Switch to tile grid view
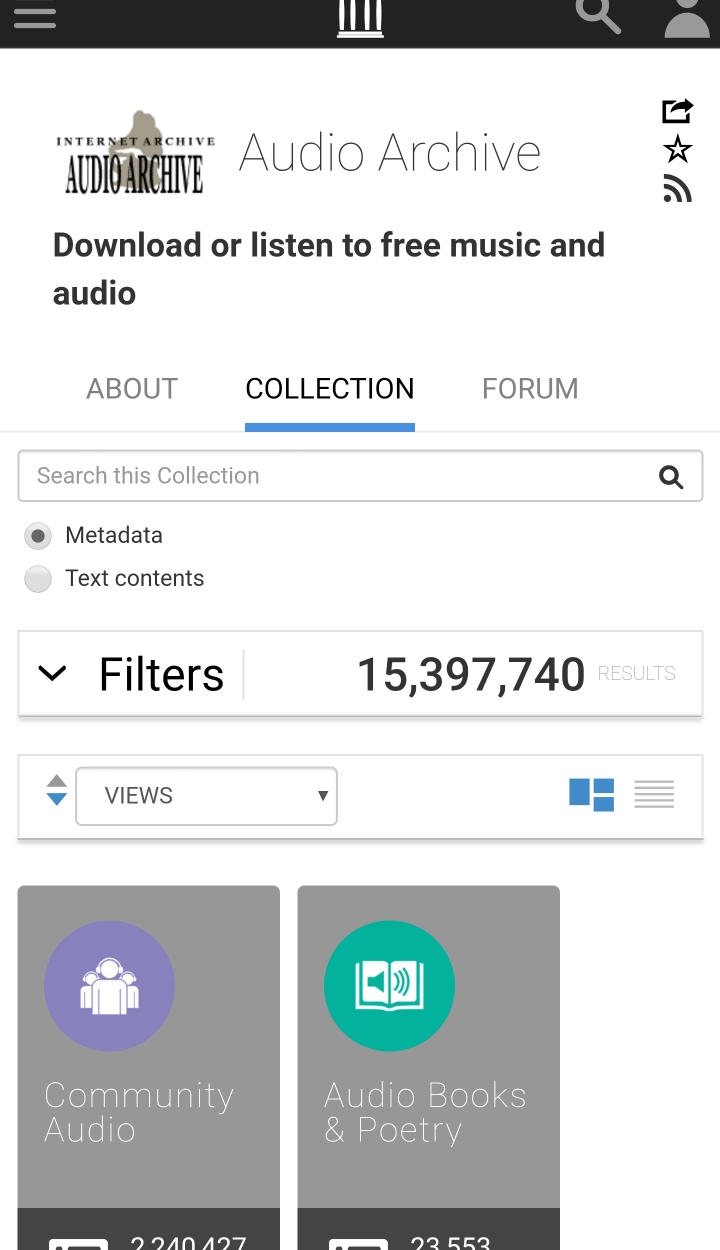This screenshot has height=1250, width=720. pos(592,795)
